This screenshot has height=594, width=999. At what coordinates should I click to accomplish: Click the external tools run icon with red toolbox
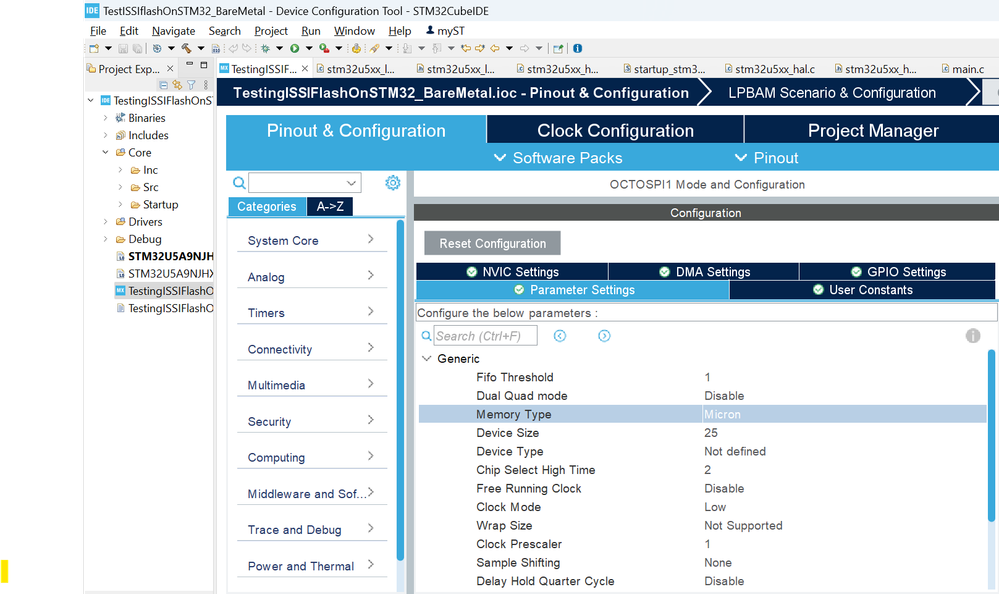click(324, 48)
